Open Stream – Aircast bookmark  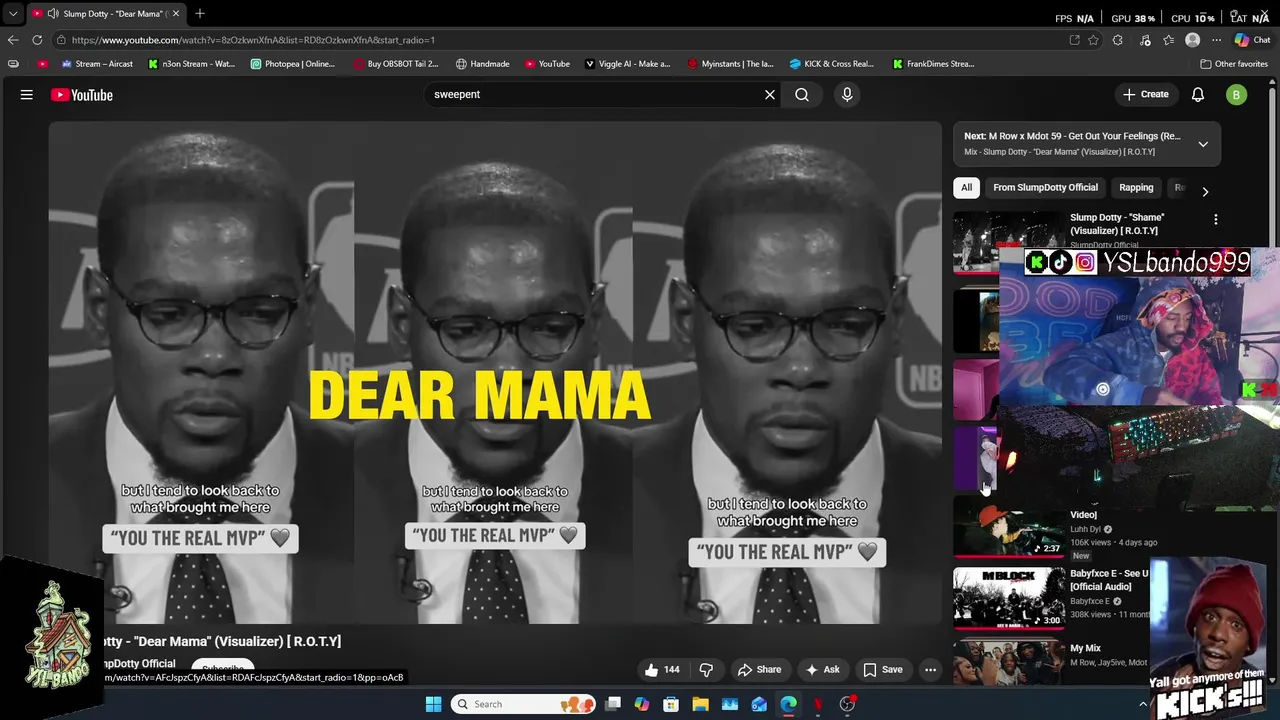click(x=96, y=64)
